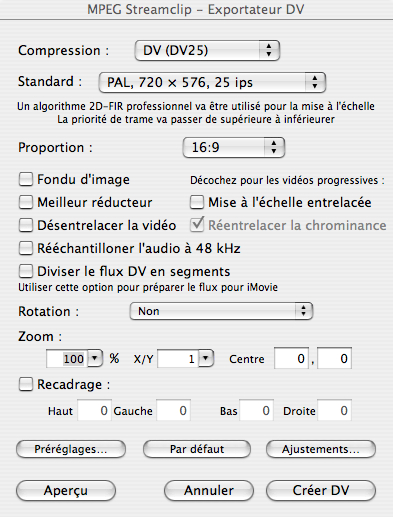
Task: Click the first Centre coordinate field
Action: point(291,359)
